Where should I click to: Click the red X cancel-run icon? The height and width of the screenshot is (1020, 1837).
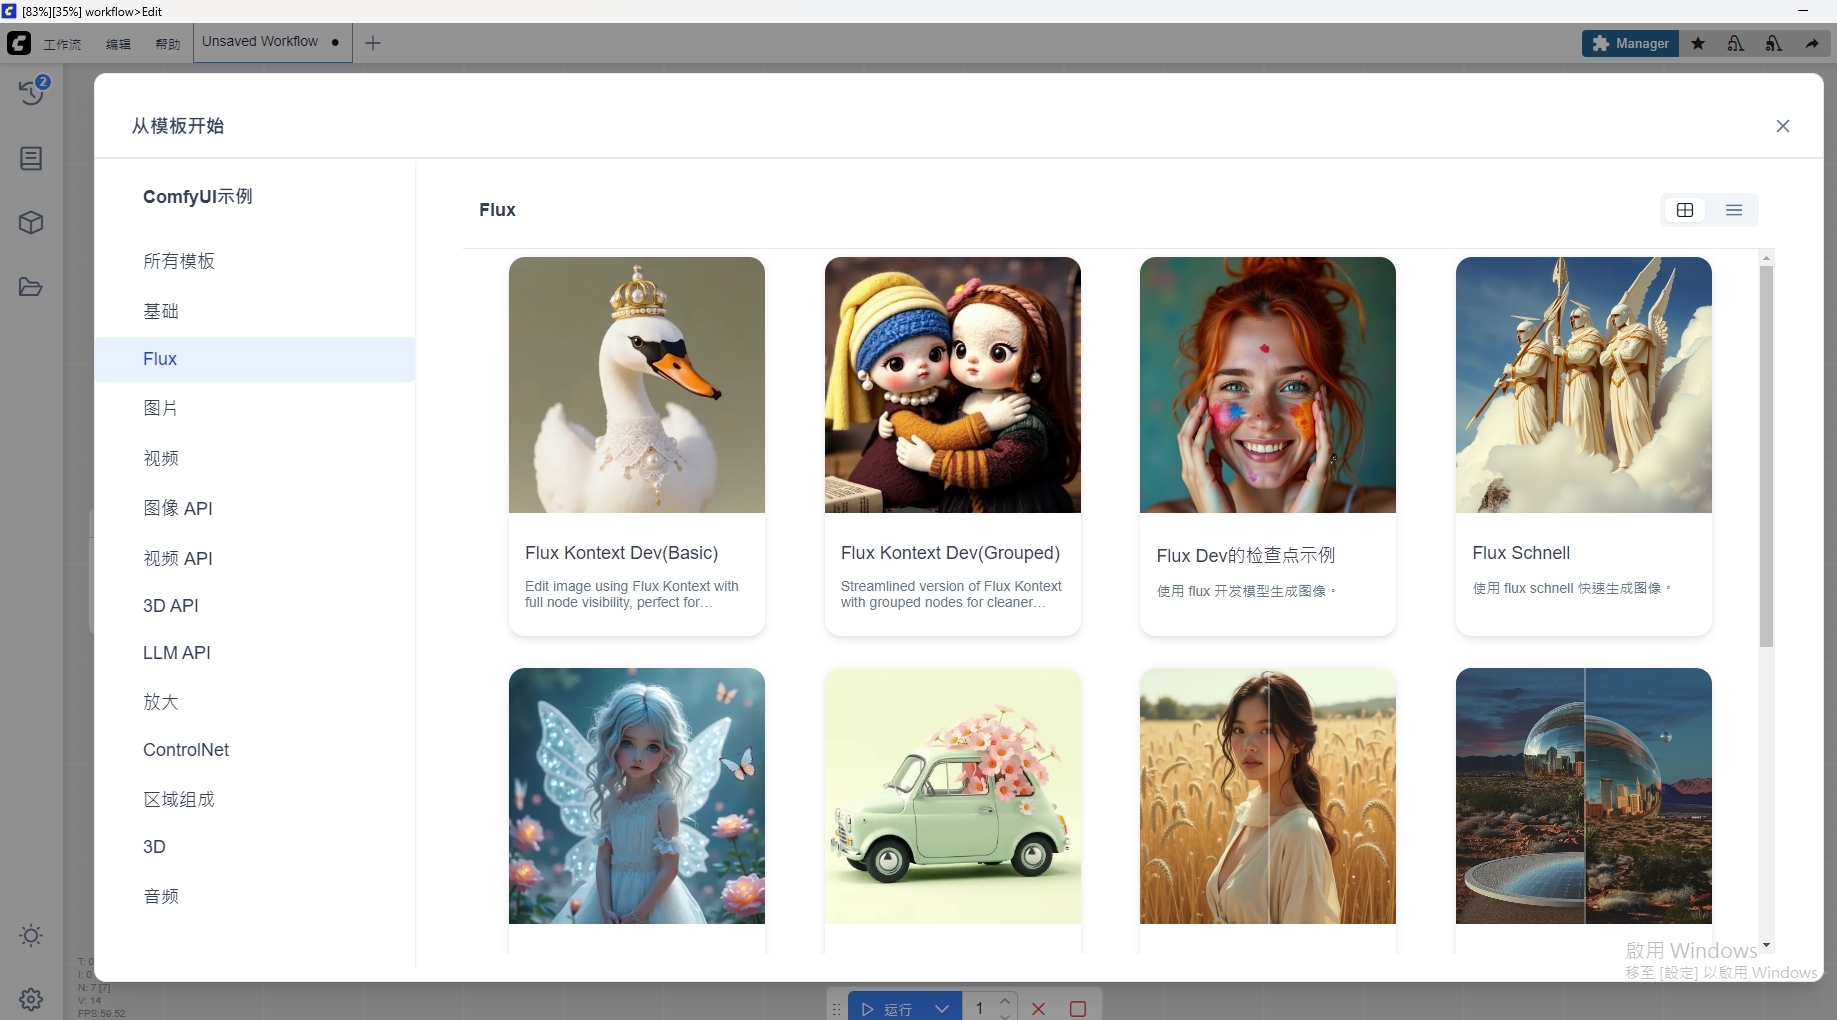[x=1039, y=1009]
